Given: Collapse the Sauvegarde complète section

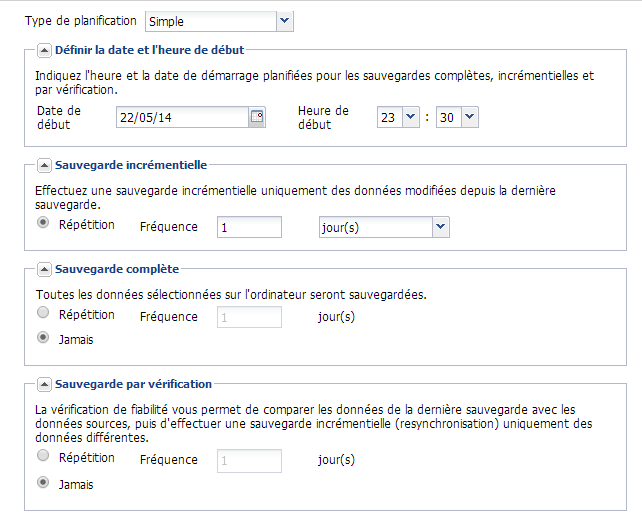Looking at the screenshot, I should (x=44, y=269).
